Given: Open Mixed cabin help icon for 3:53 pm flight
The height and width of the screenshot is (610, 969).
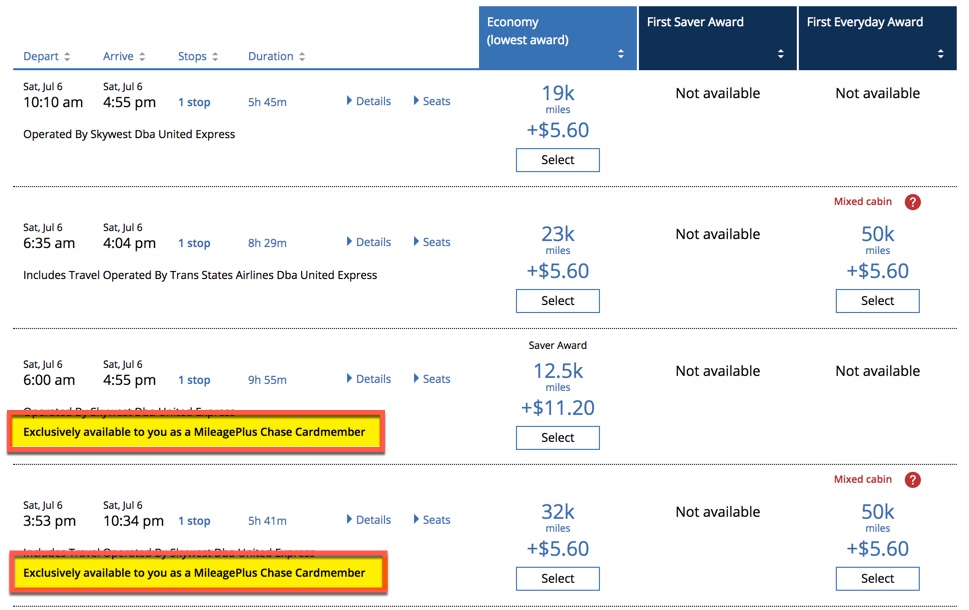Looking at the screenshot, I should [912, 480].
